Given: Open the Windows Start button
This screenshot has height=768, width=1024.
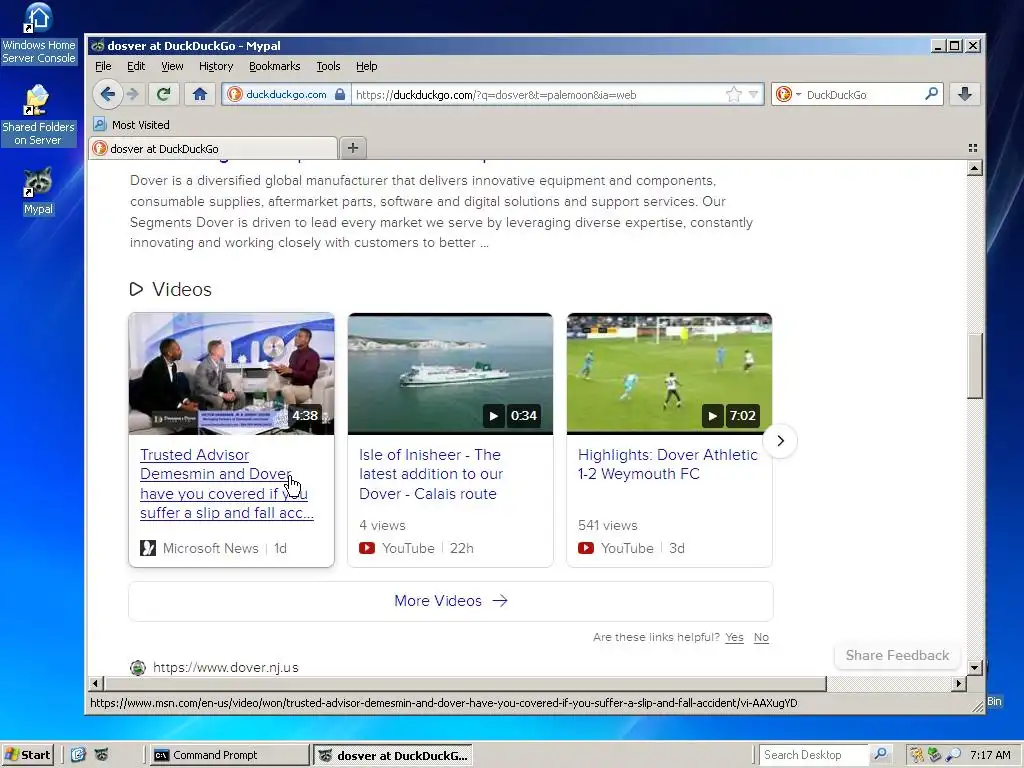Looking at the screenshot, I should point(27,755).
